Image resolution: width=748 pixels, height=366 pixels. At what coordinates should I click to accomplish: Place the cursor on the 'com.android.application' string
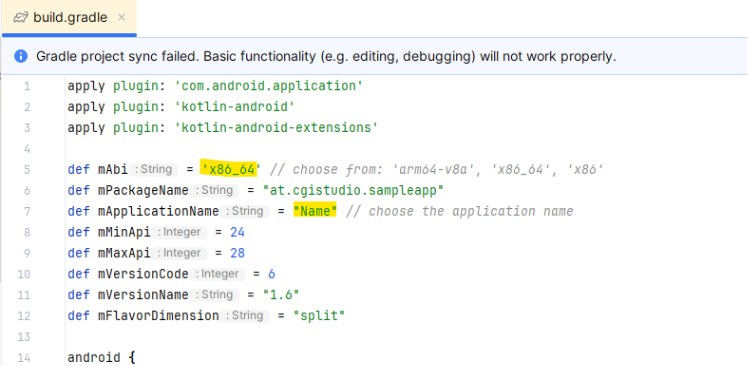pos(269,86)
